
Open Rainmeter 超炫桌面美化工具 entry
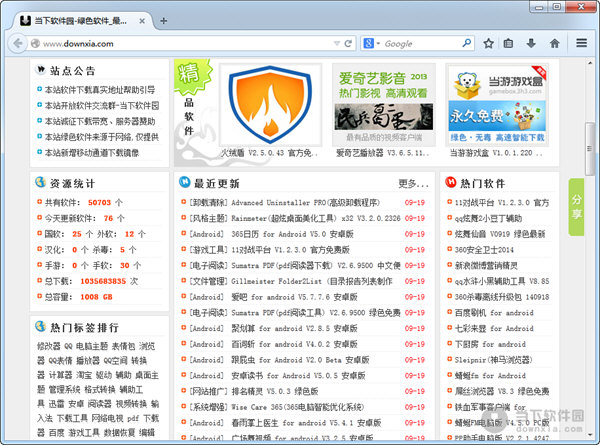[316, 218]
